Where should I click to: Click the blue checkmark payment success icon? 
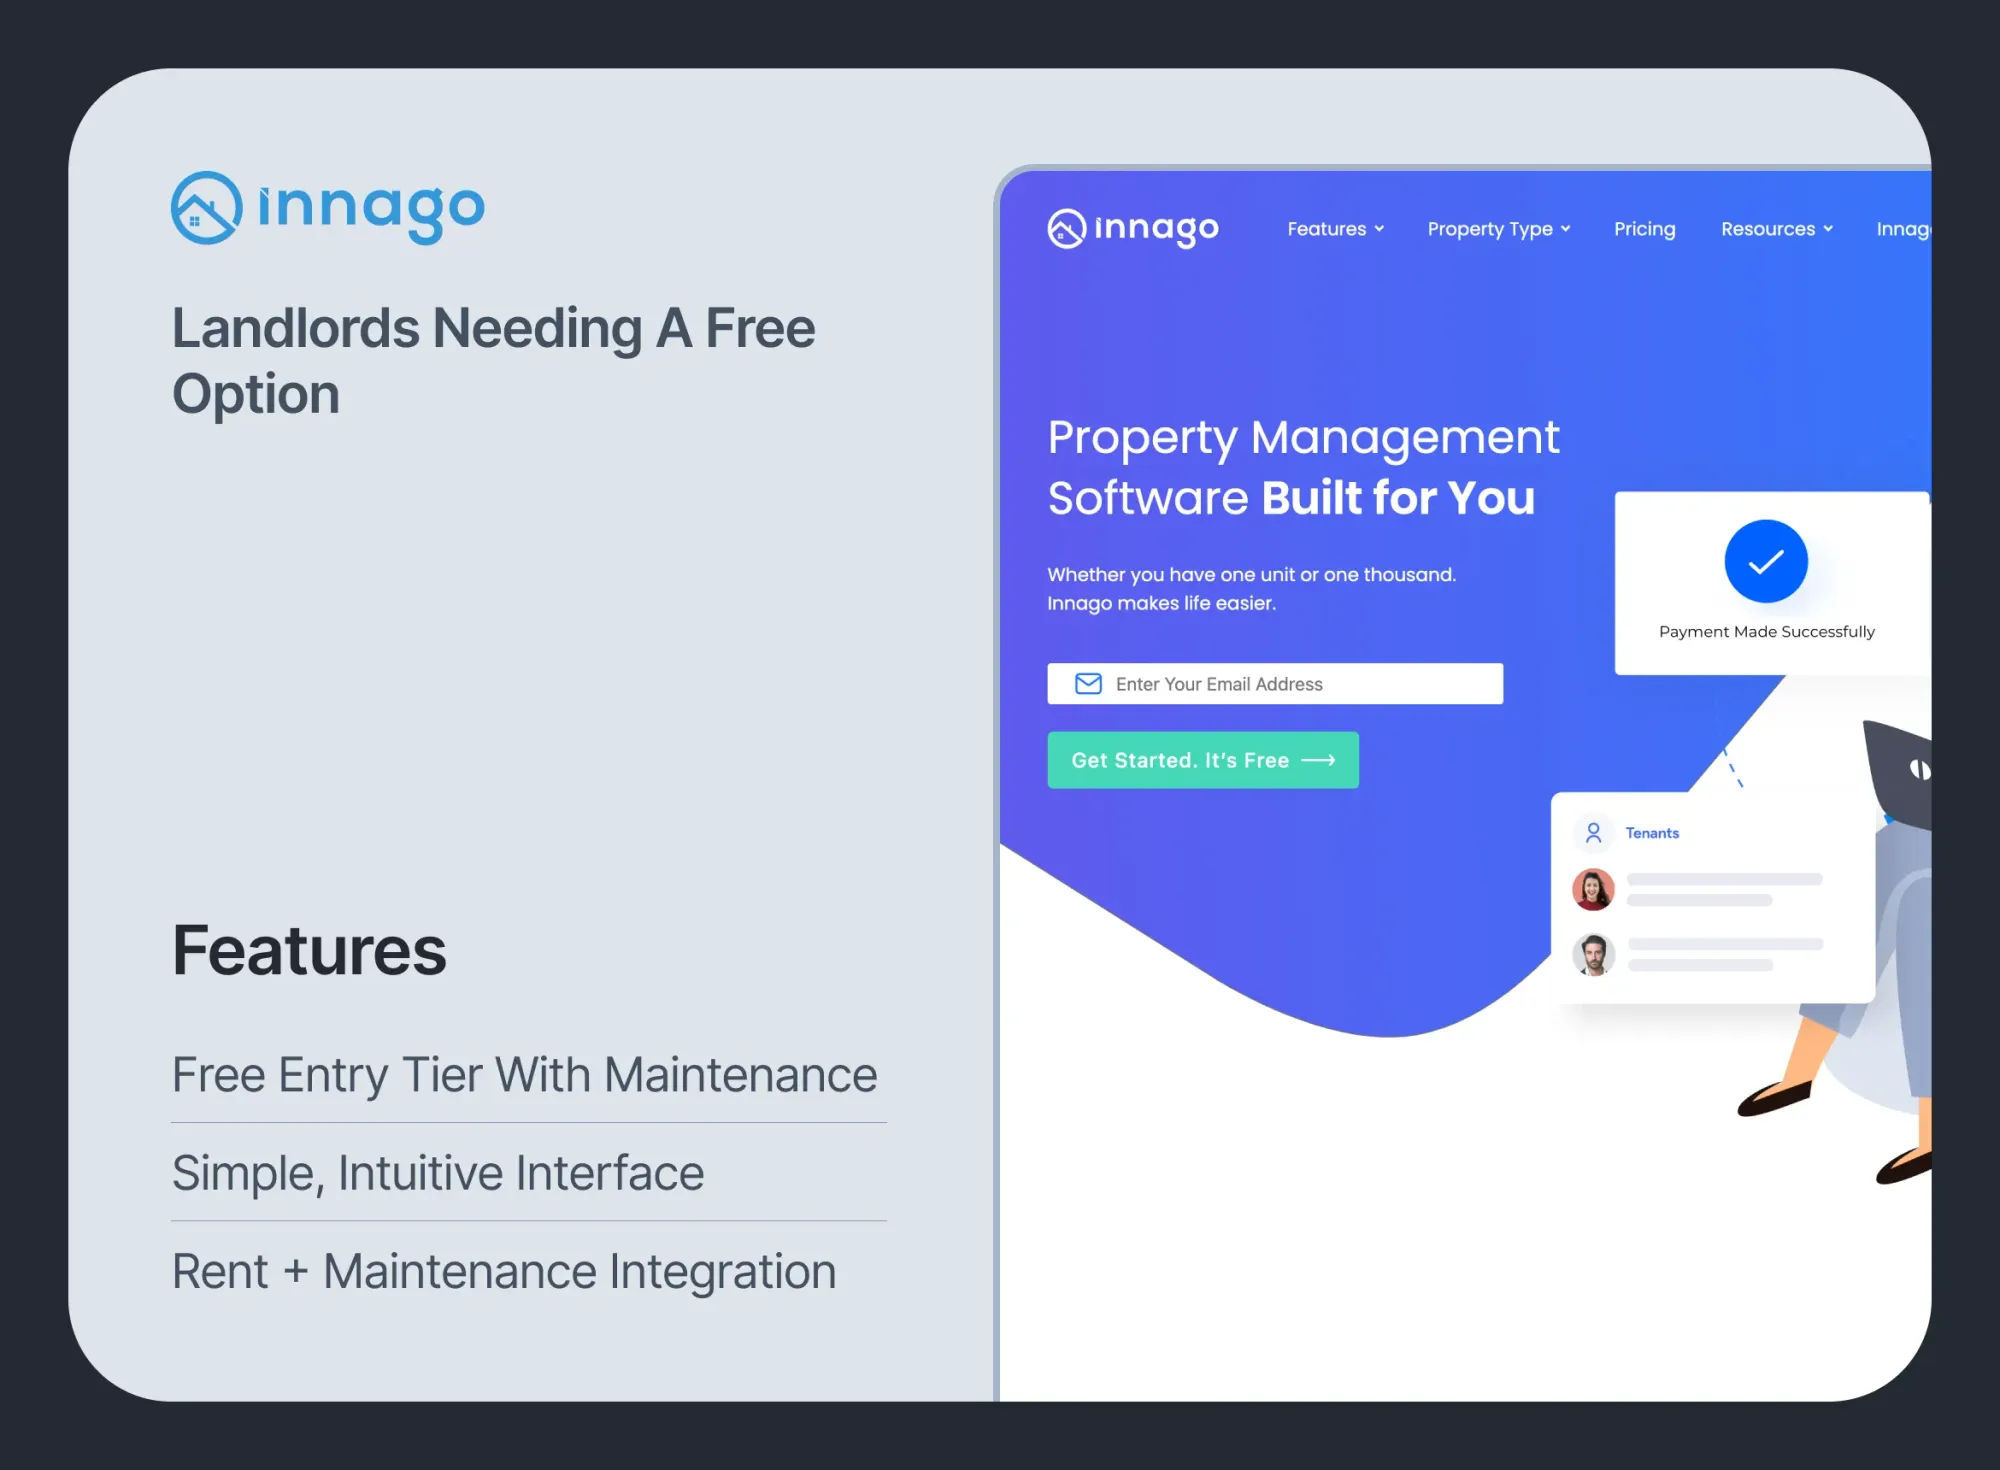click(x=1765, y=561)
